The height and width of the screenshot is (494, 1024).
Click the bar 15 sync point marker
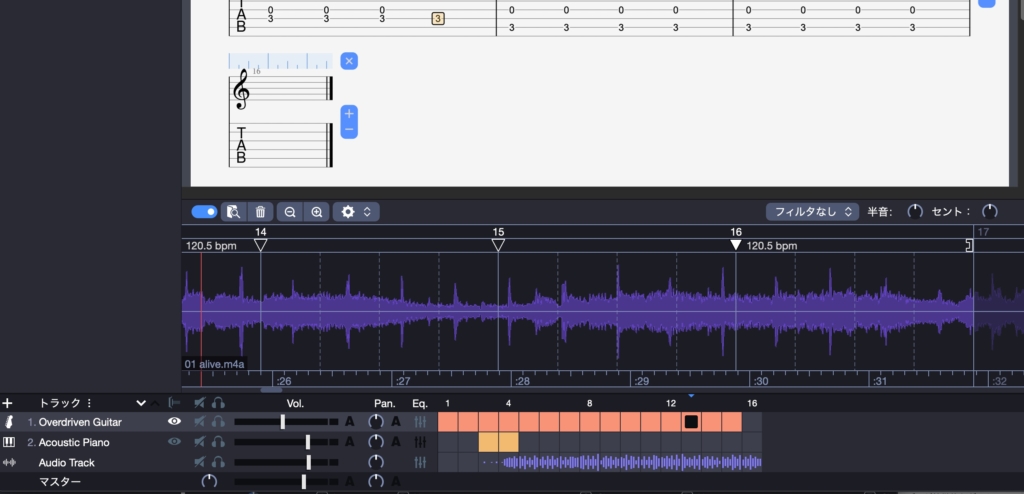pyautogui.click(x=498, y=245)
